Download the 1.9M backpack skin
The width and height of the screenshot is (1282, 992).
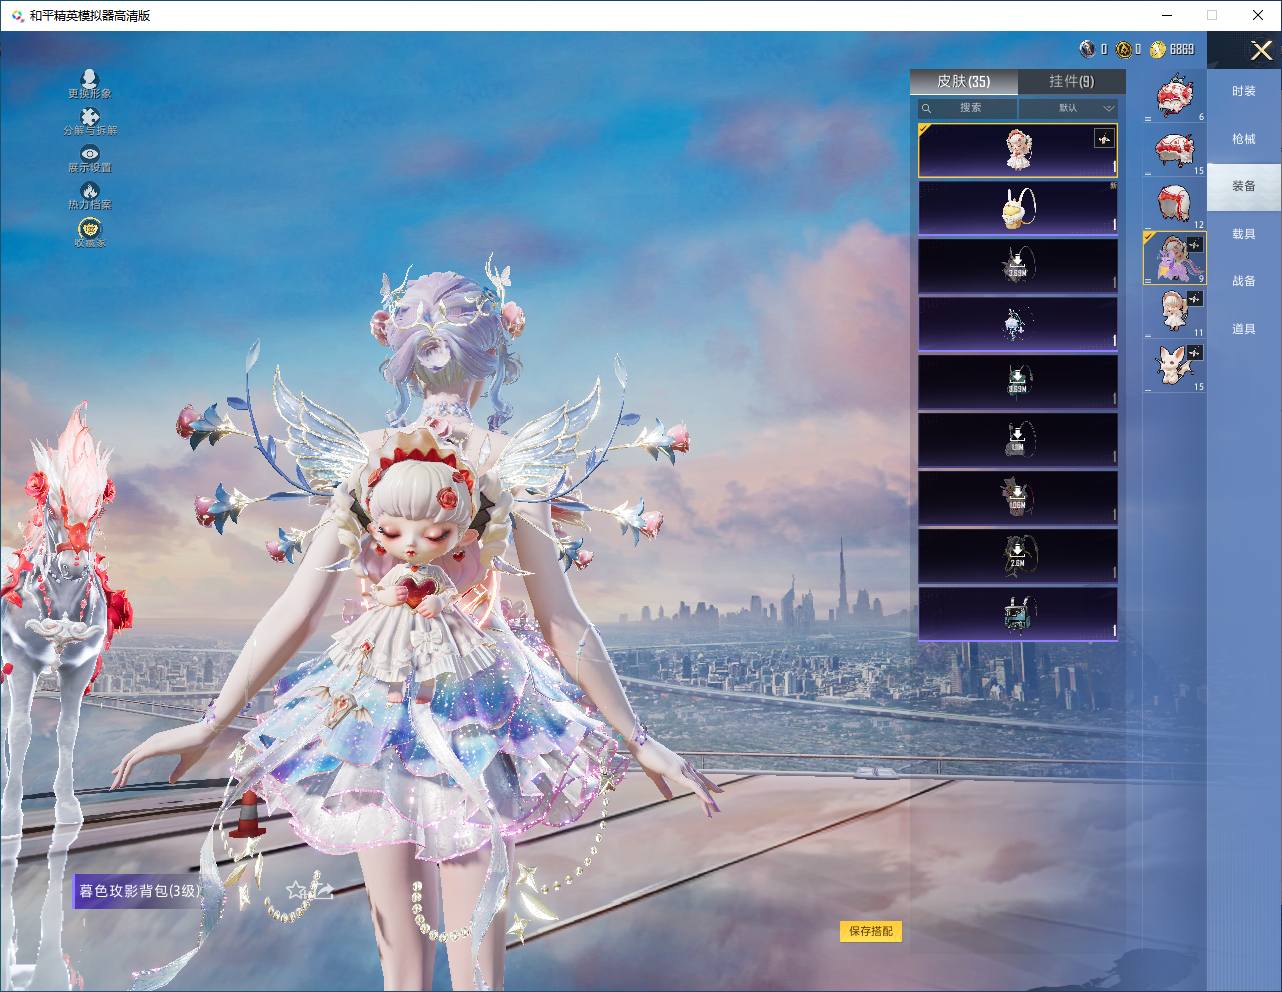pos(1017,440)
